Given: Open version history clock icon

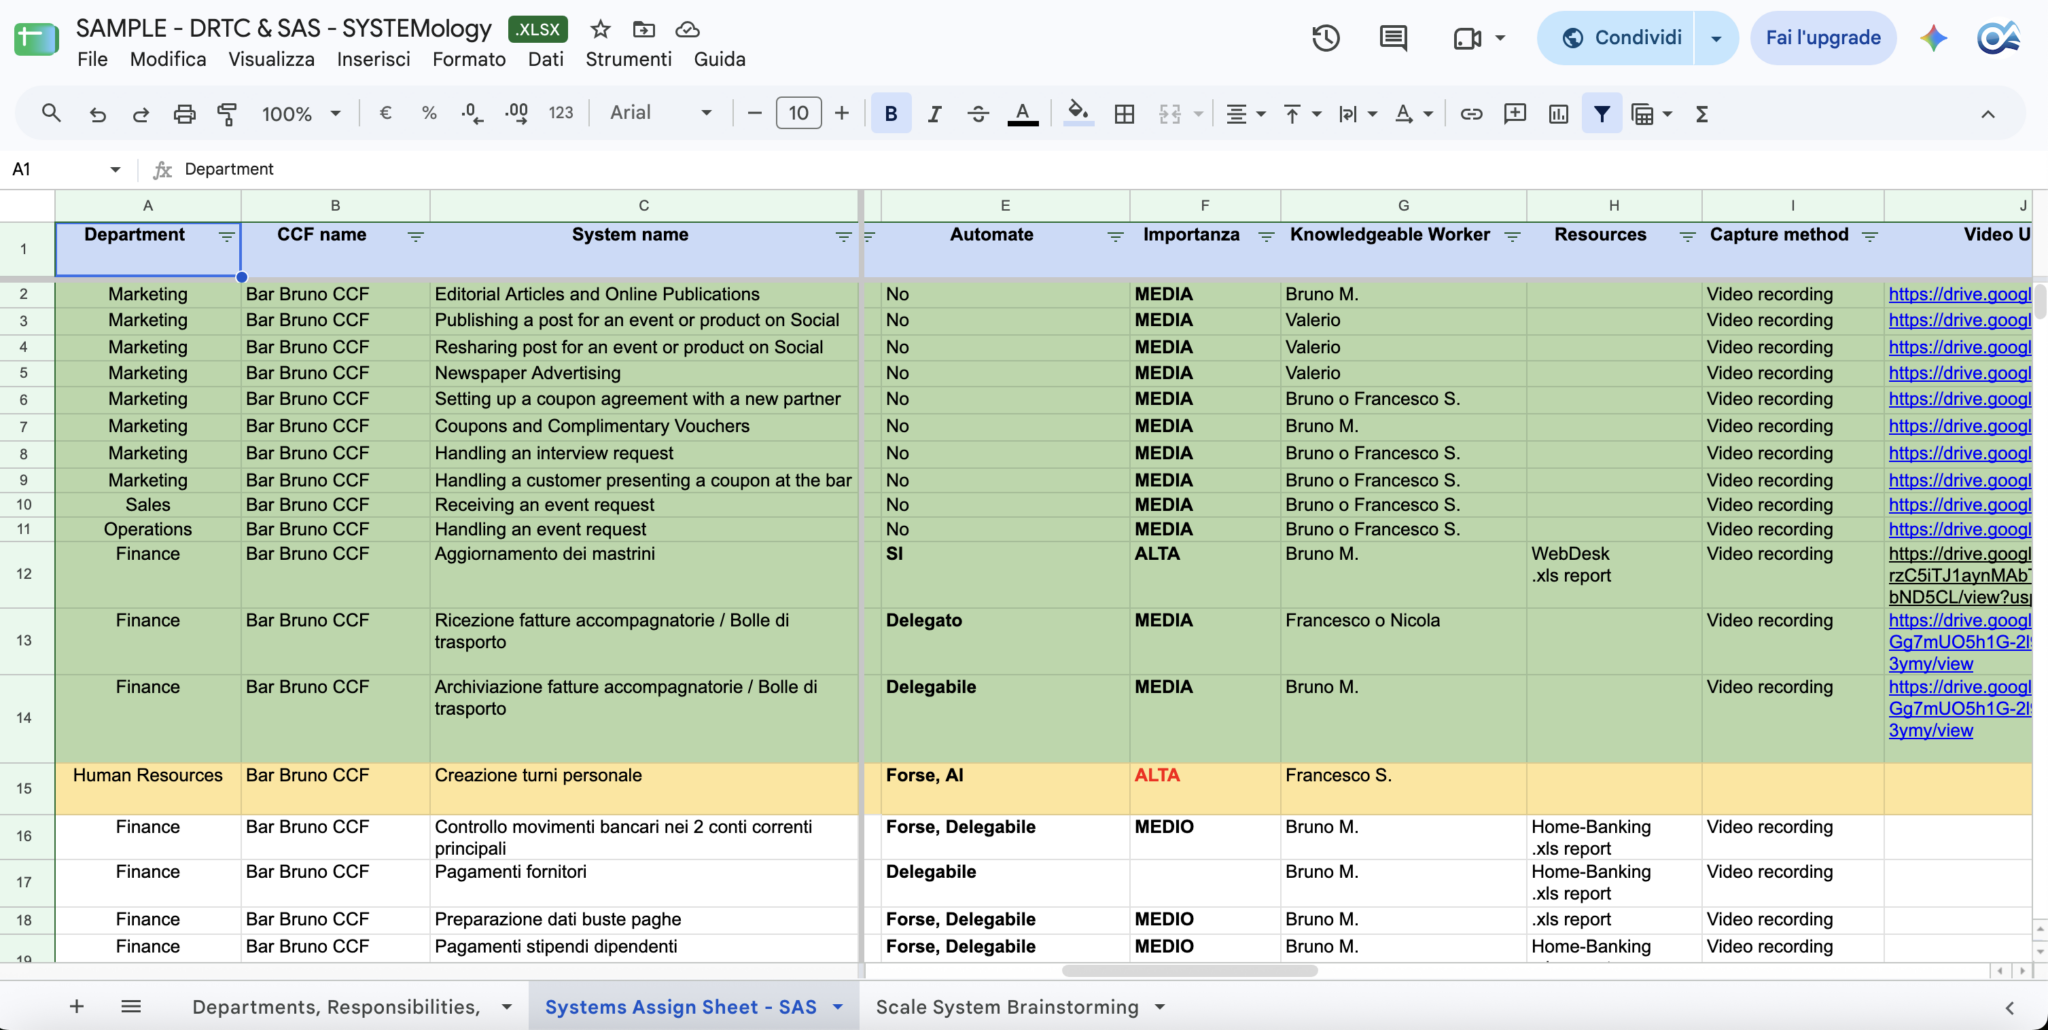Looking at the screenshot, I should [1326, 38].
